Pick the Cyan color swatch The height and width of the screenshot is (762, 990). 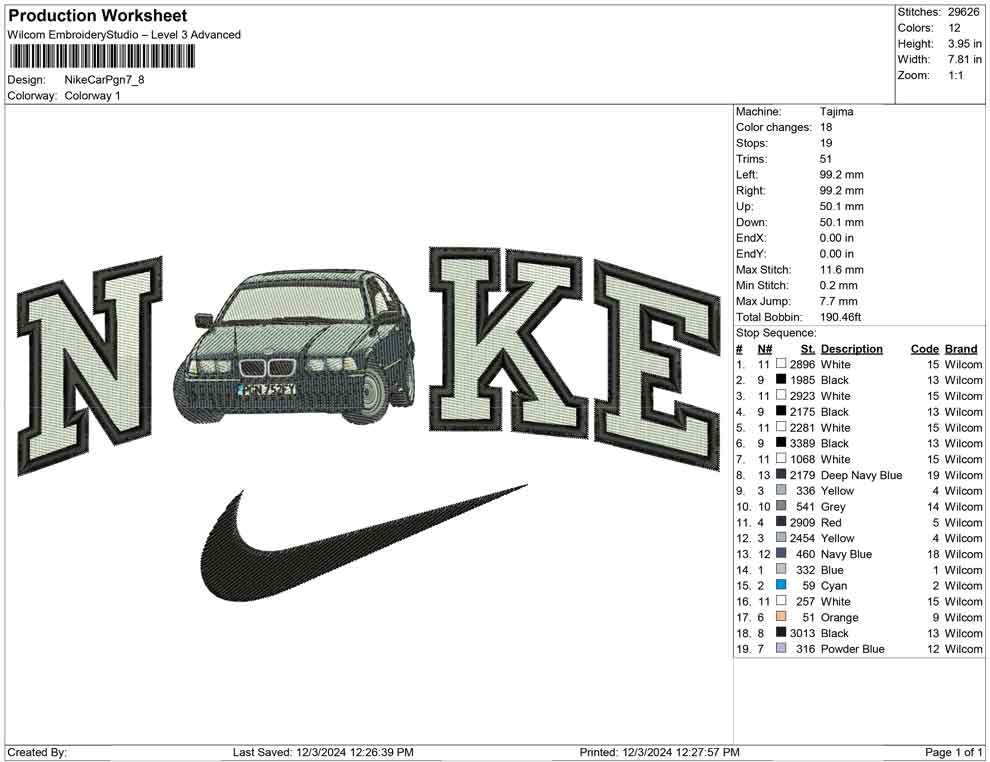tap(781, 585)
